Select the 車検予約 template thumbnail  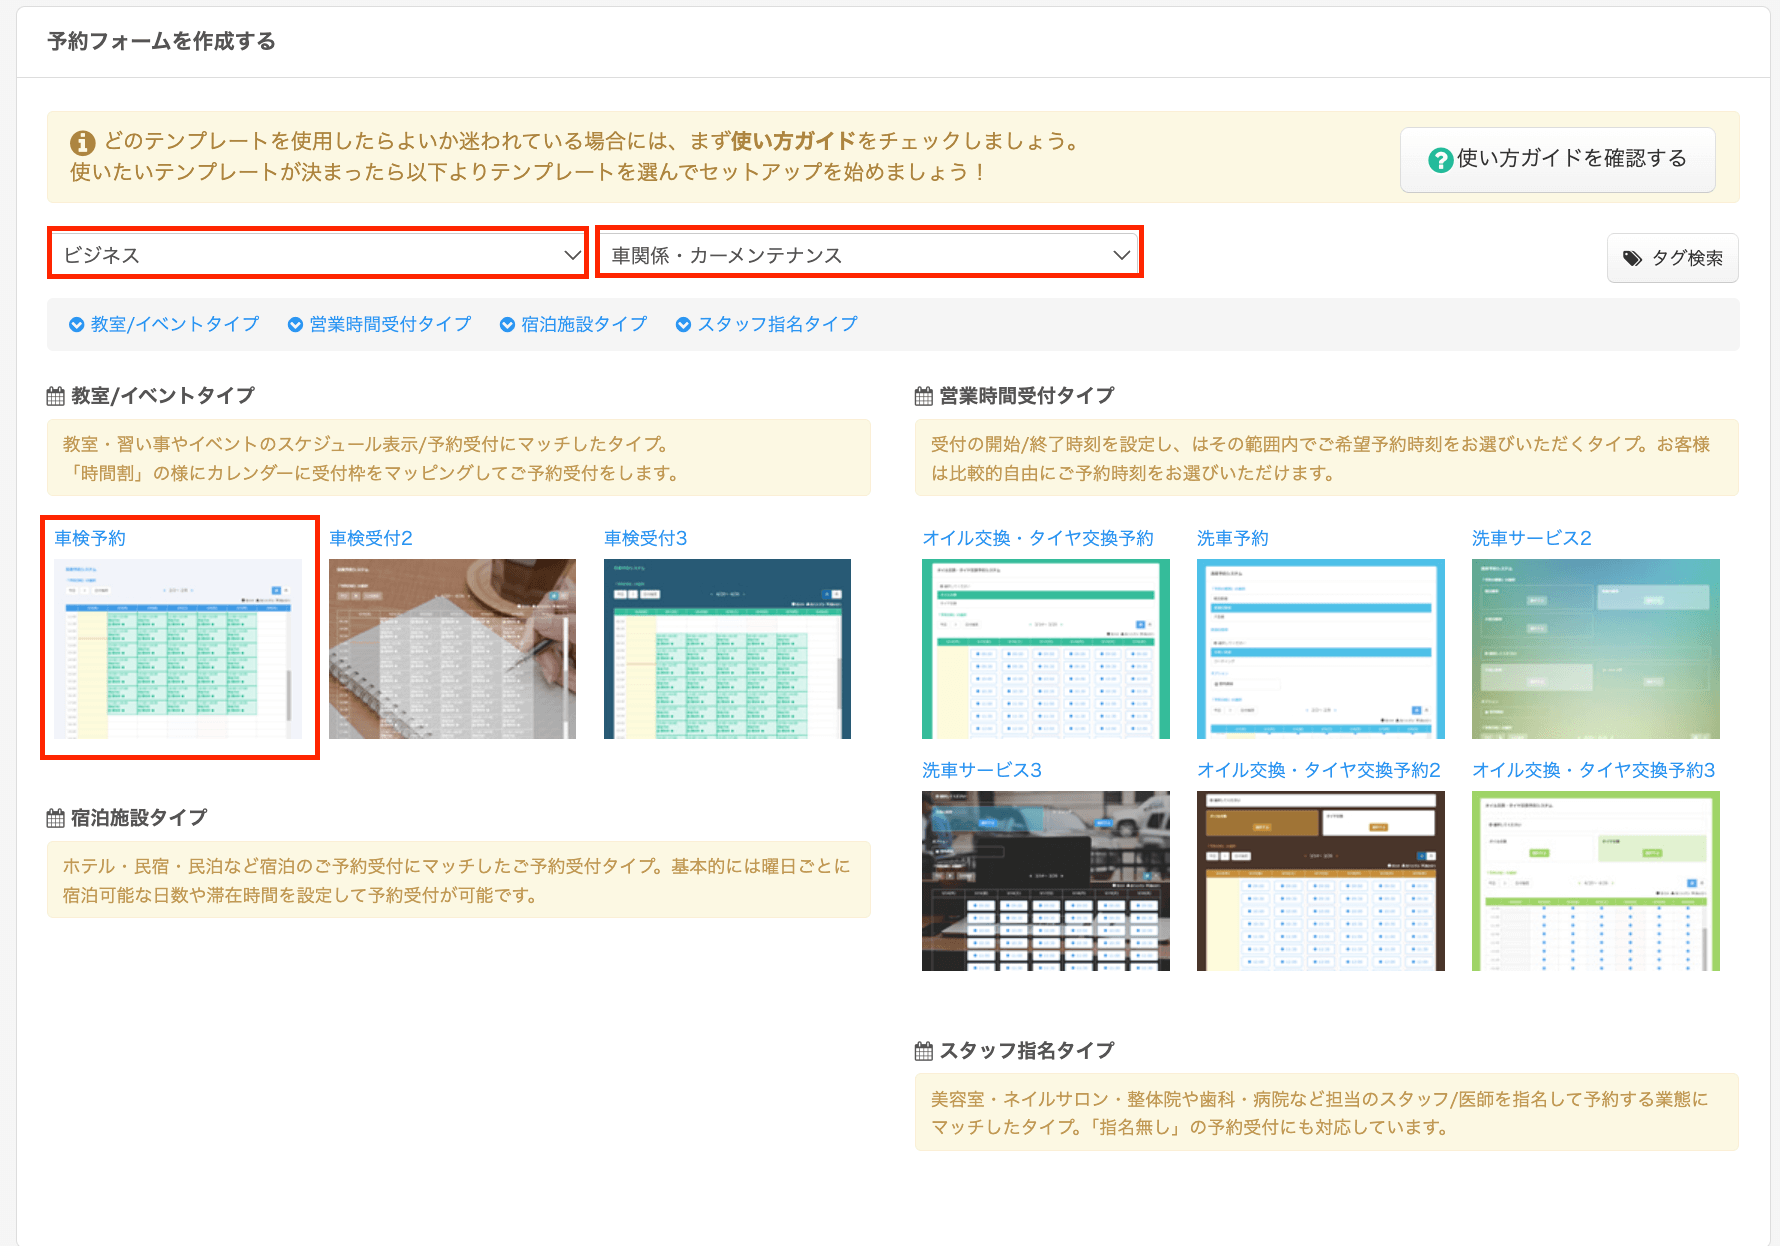point(178,648)
